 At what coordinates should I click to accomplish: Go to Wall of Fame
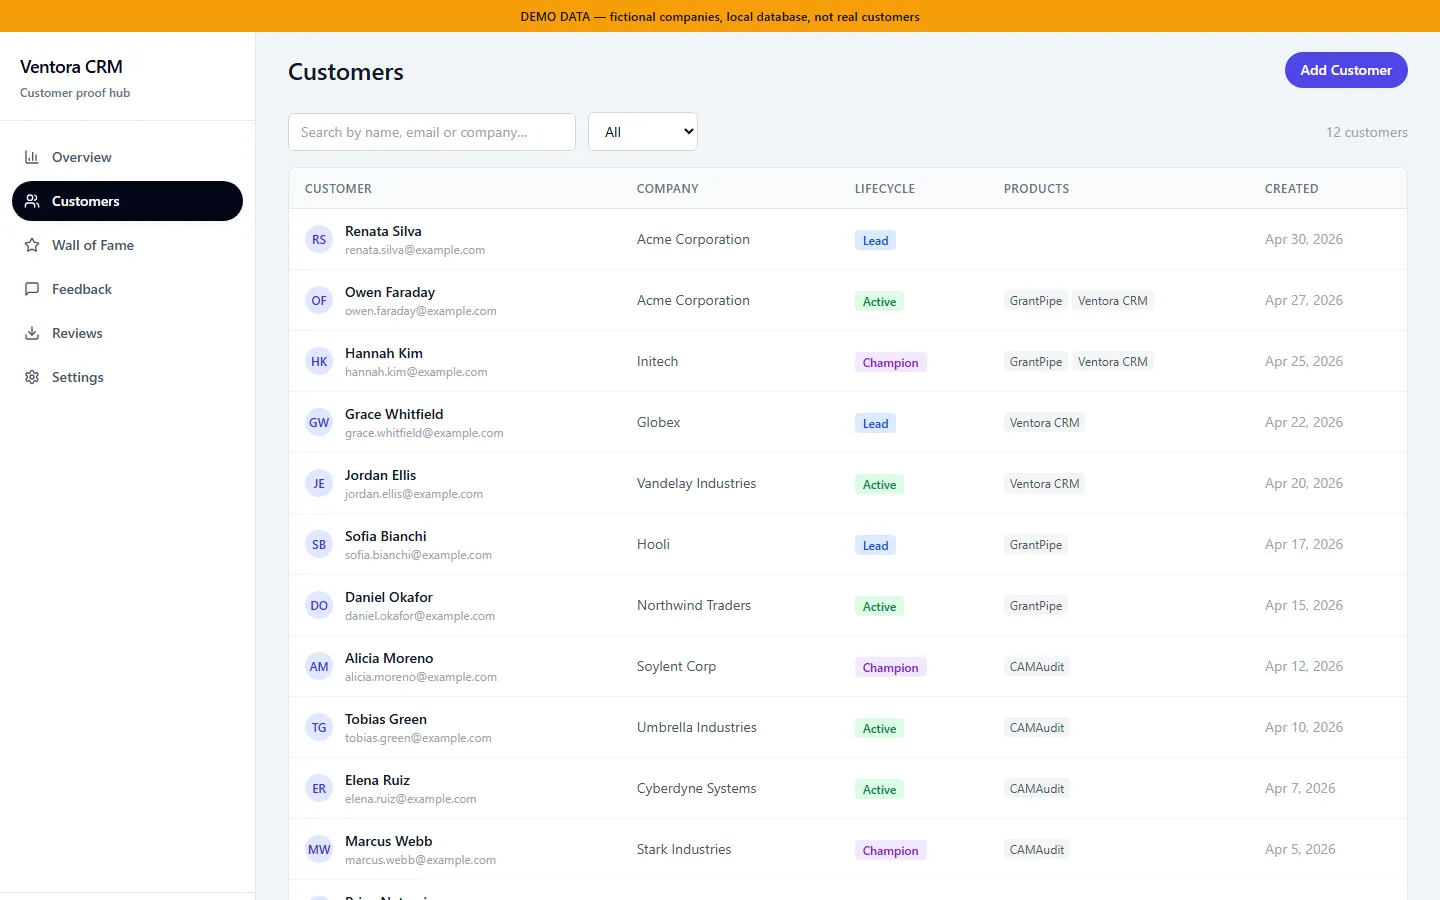click(127, 245)
